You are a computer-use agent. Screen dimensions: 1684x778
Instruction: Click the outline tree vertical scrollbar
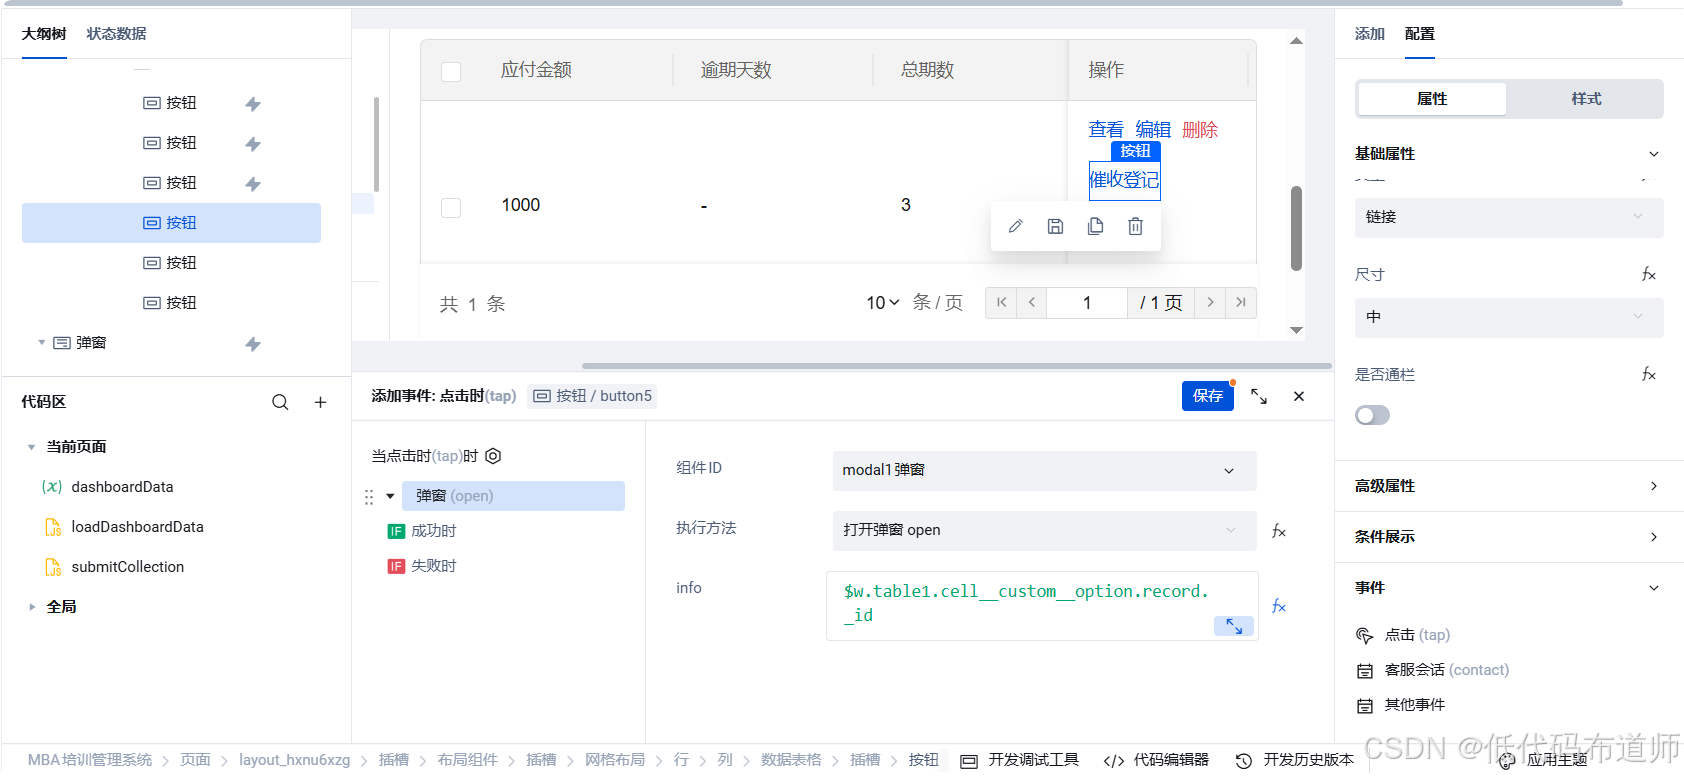(376, 144)
